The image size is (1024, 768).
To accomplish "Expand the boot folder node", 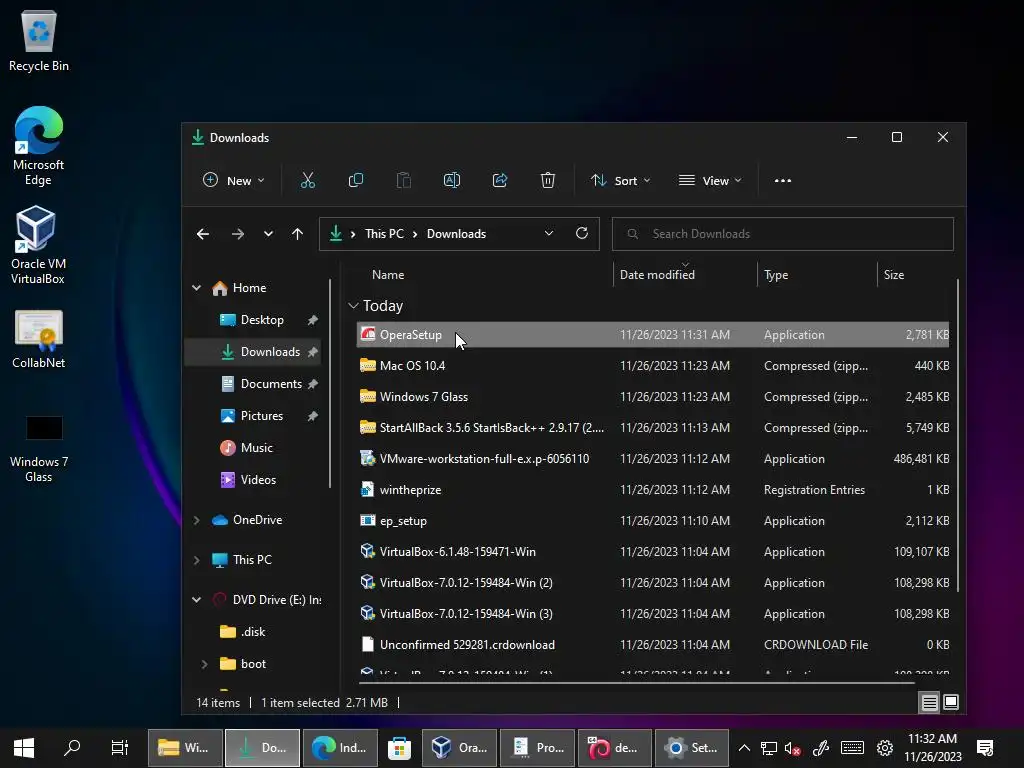I will coord(204,664).
